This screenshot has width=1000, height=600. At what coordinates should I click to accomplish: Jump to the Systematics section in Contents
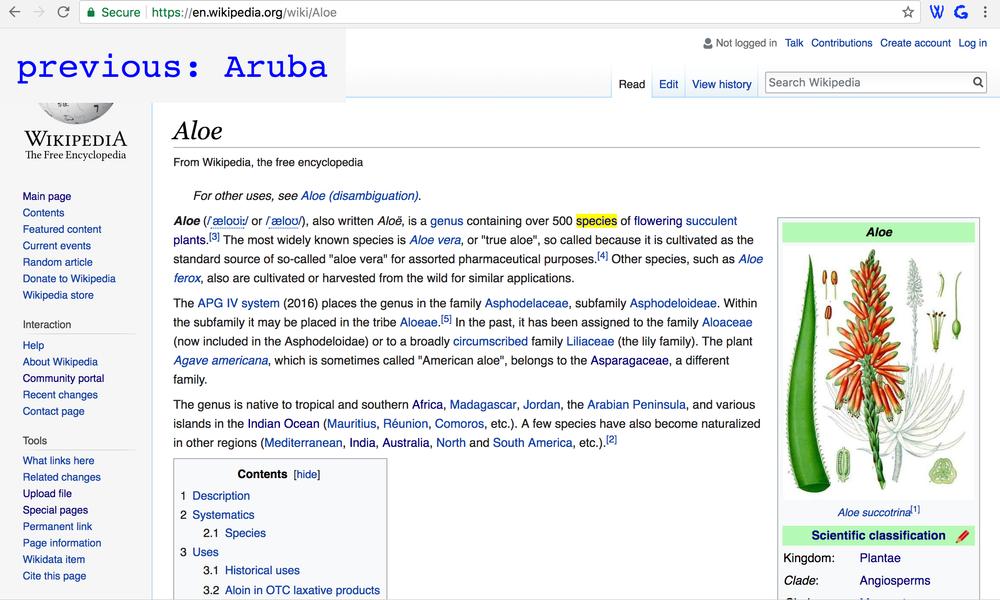[223, 515]
